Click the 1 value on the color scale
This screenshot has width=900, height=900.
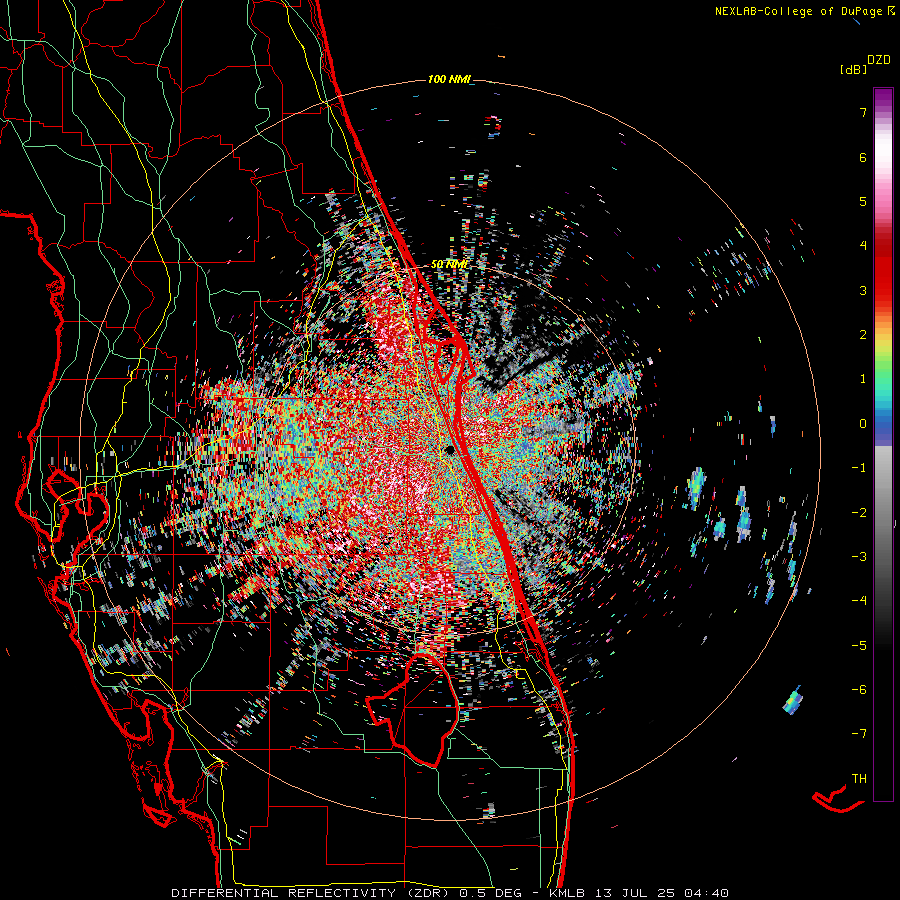[863, 379]
